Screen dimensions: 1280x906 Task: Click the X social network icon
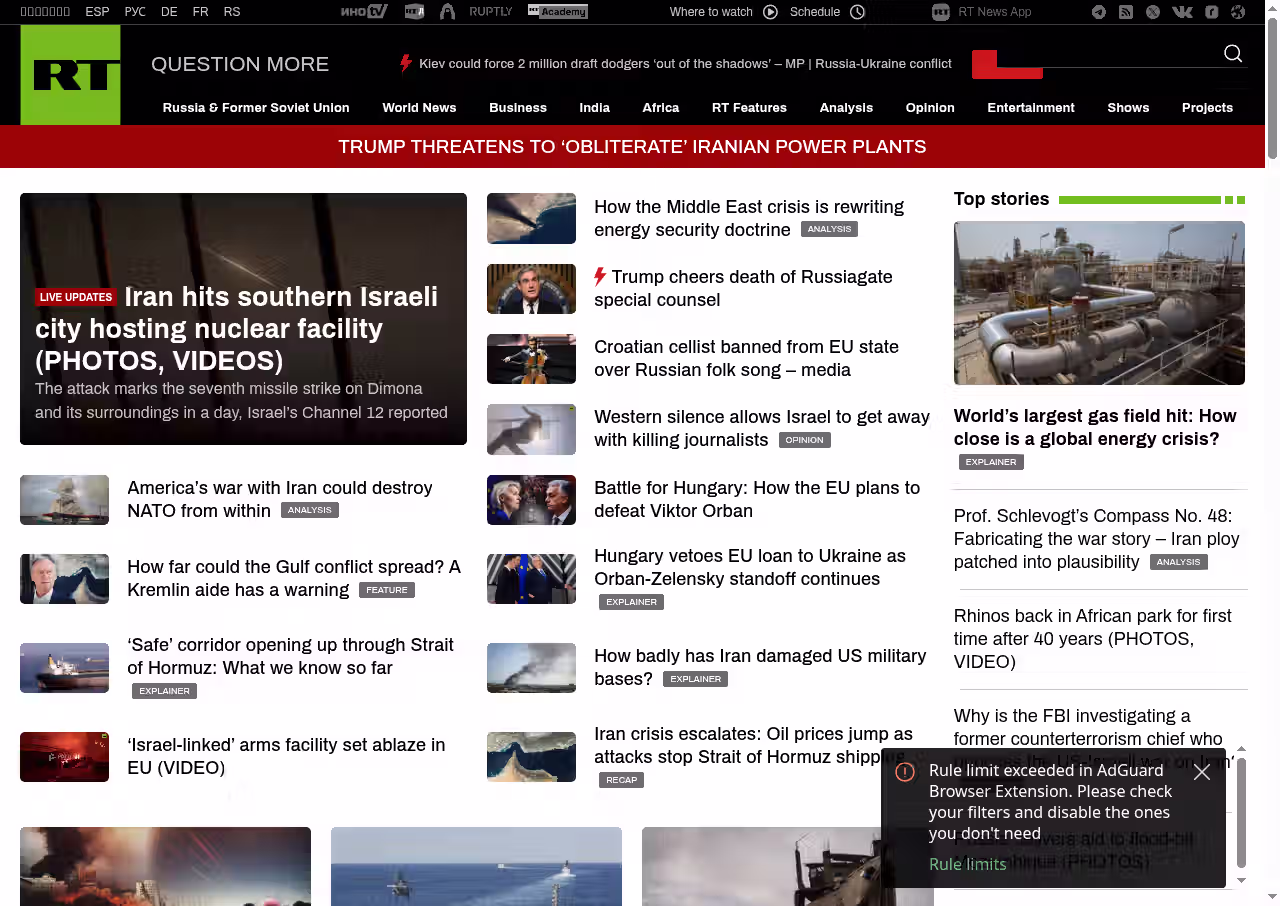(1153, 12)
